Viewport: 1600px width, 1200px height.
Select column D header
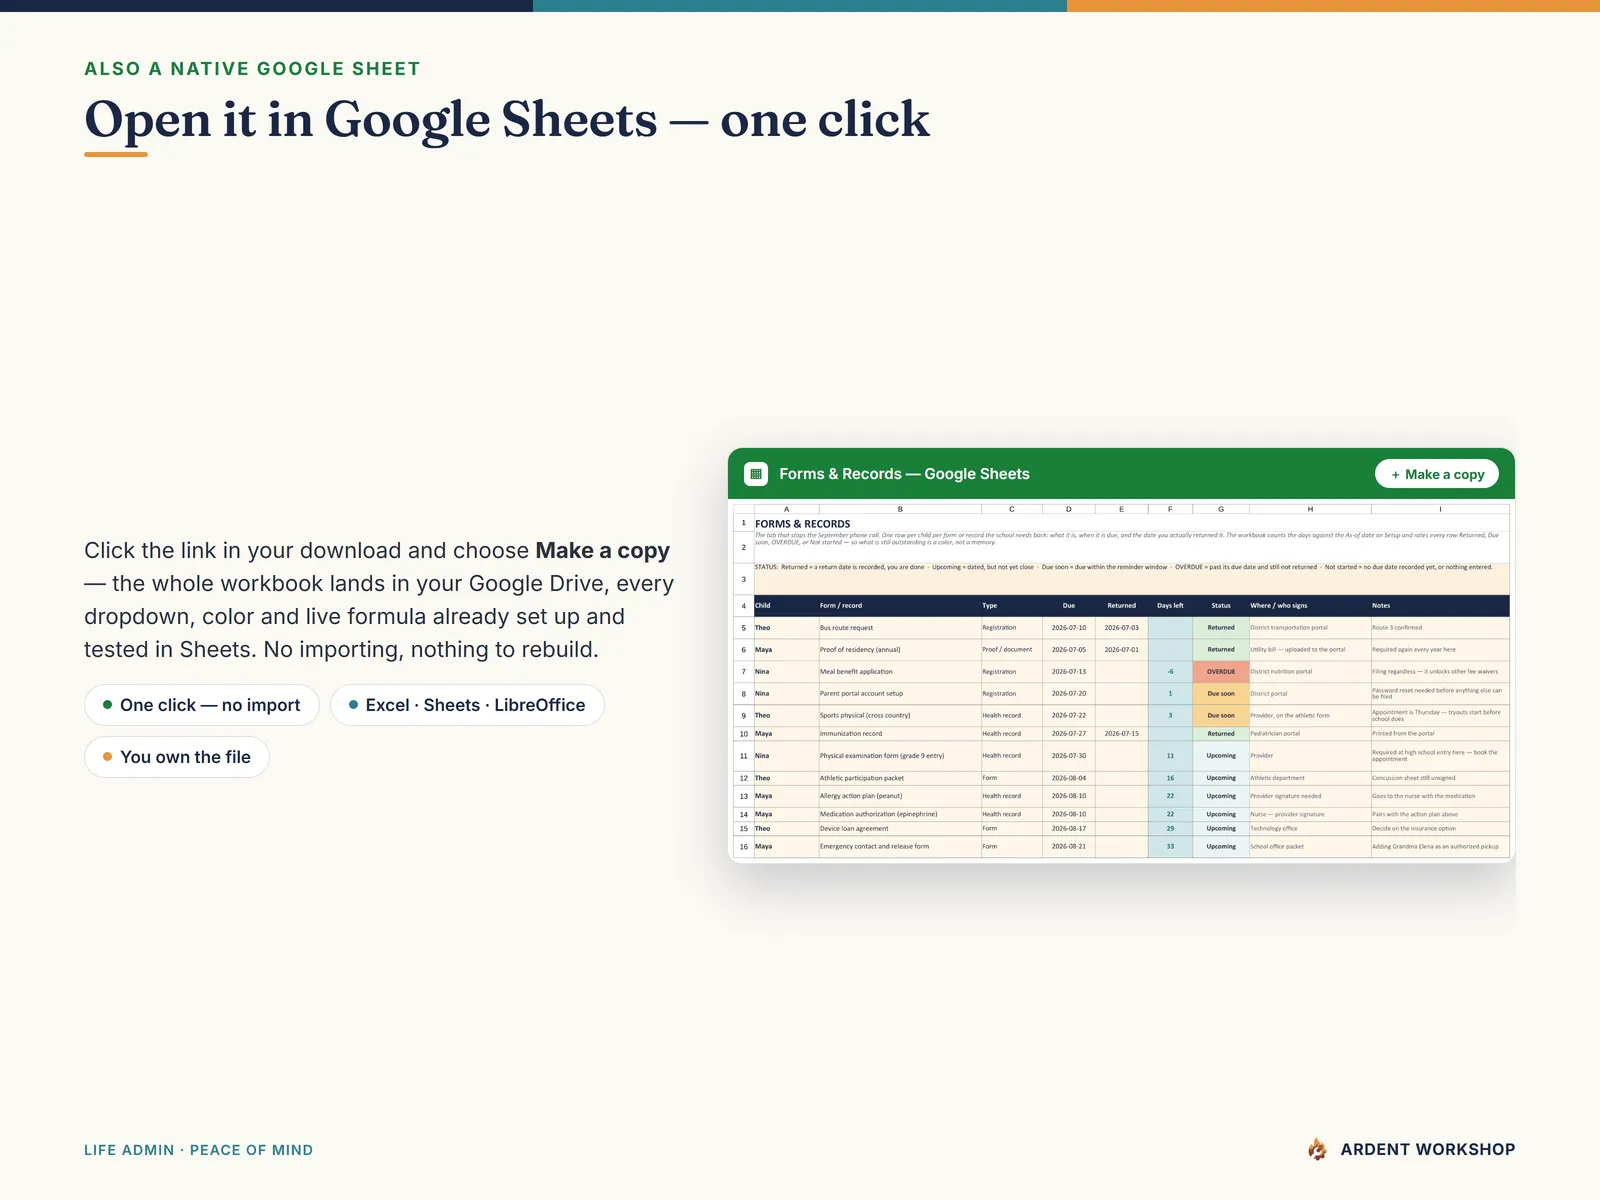point(1068,509)
